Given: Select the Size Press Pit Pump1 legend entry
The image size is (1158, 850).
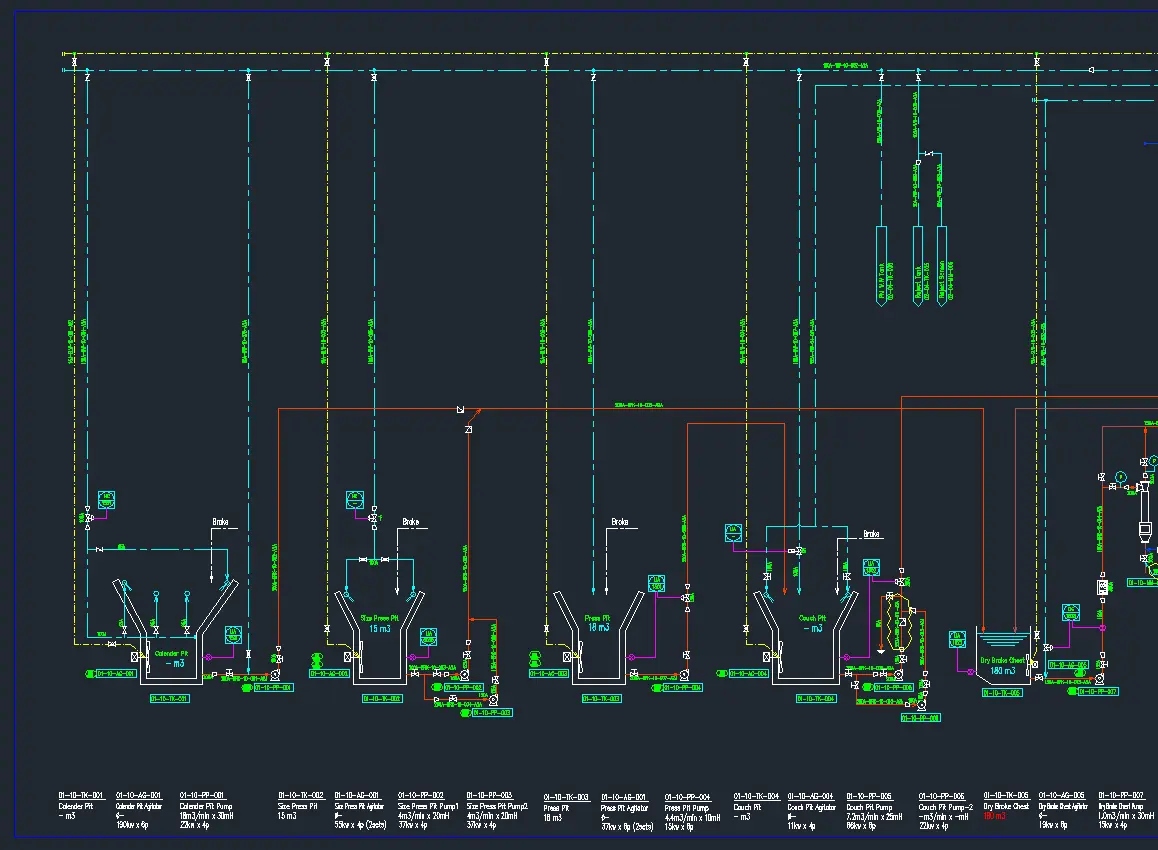Looking at the screenshot, I should [x=428, y=806].
